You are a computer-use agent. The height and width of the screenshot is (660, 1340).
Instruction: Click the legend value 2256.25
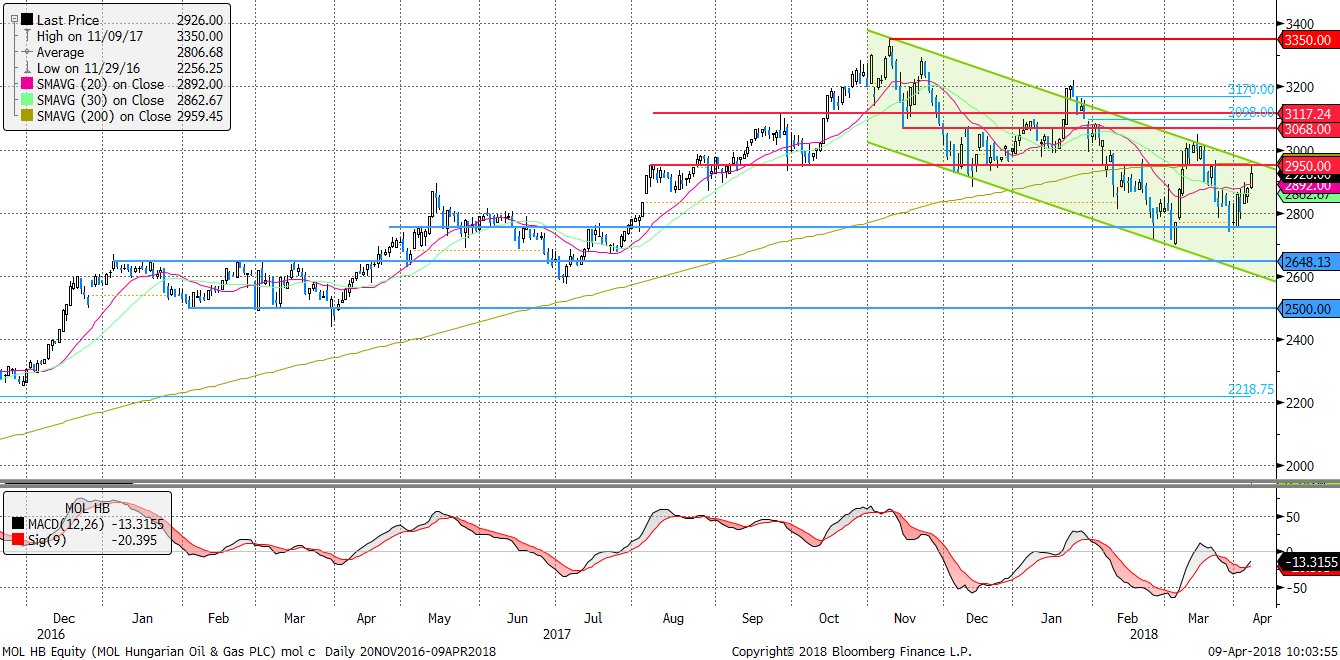pos(198,68)
